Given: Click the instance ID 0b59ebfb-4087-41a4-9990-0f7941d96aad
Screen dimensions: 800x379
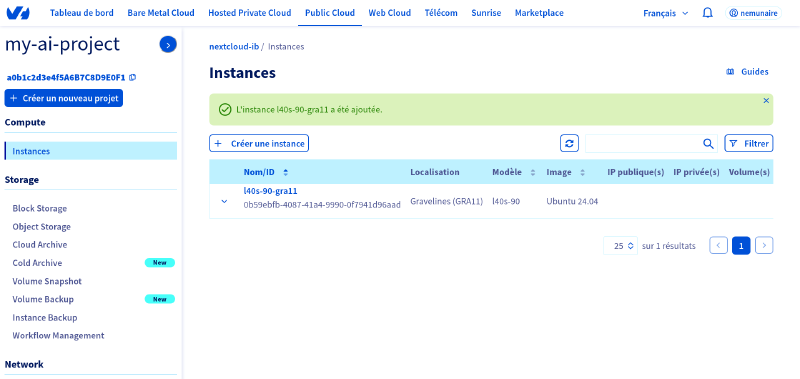Looking at the screenshot, I should click(322, 205).
